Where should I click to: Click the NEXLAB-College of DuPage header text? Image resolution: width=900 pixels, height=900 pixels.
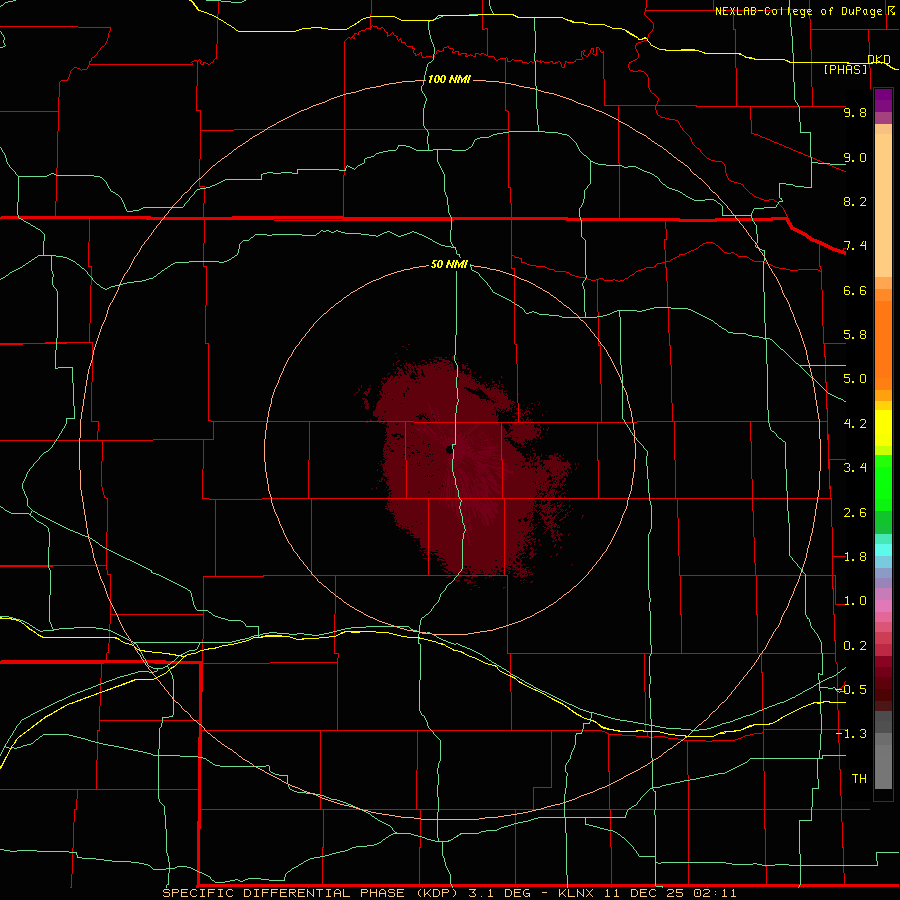pyautogui.click(x=798, y=11)
